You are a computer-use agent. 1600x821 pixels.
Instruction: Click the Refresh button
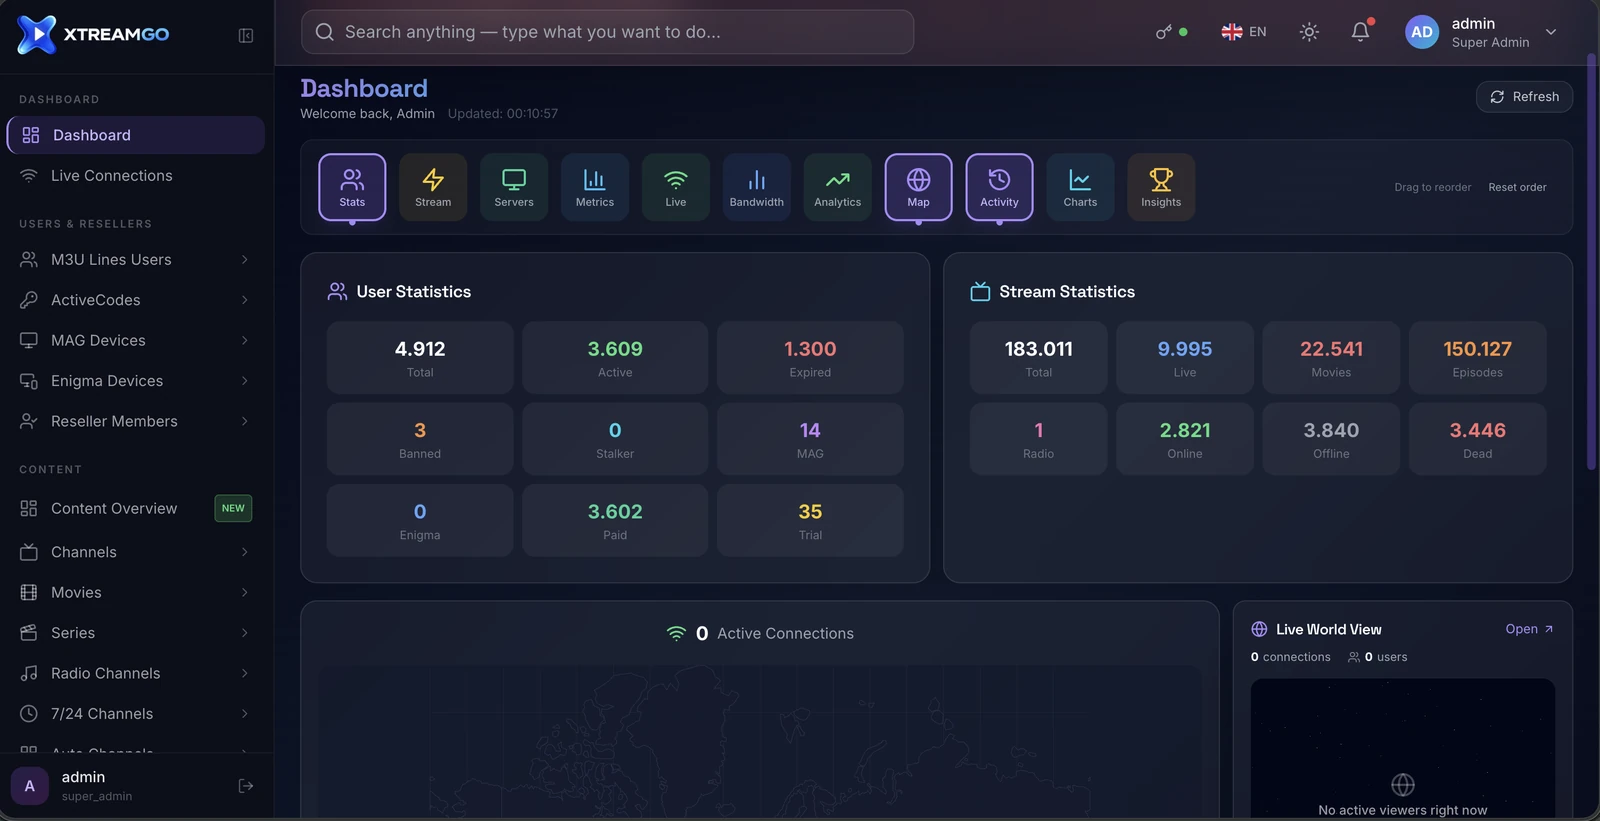point(1524,97)
